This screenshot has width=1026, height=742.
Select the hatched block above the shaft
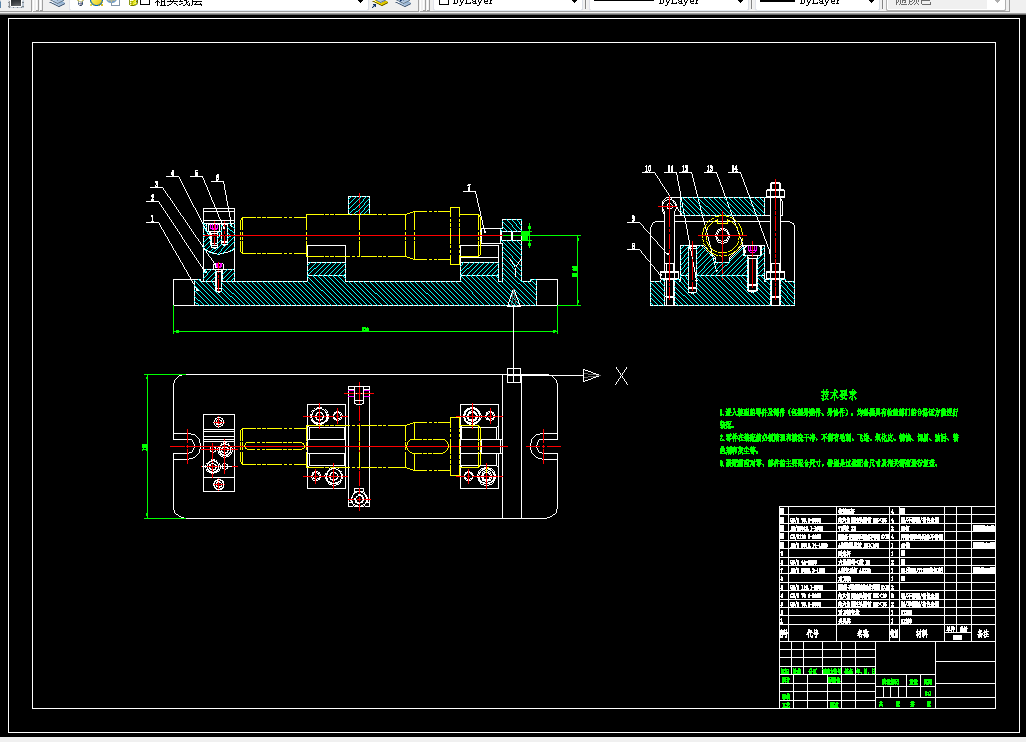359,205
